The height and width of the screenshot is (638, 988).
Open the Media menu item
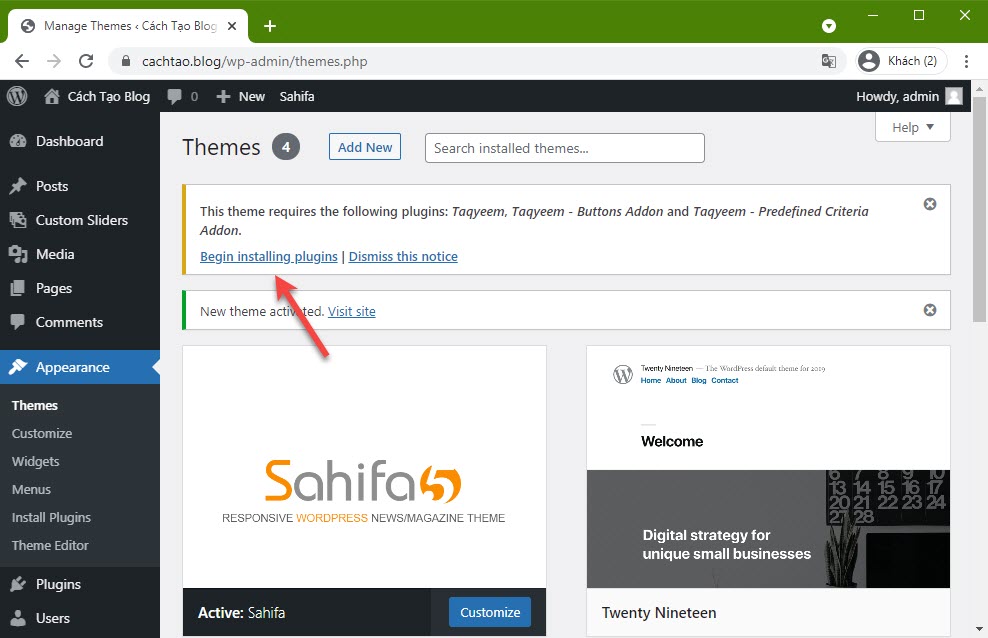click(x=80, y=254)
